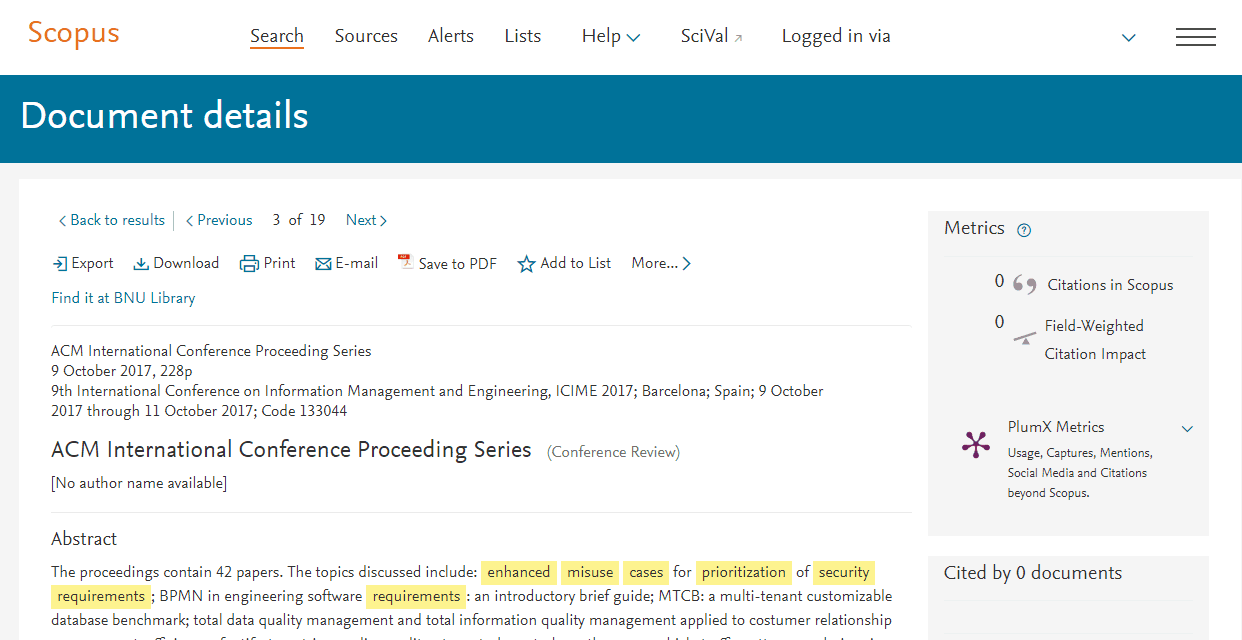Click the Save to PDF icon

tap(405, 263)
